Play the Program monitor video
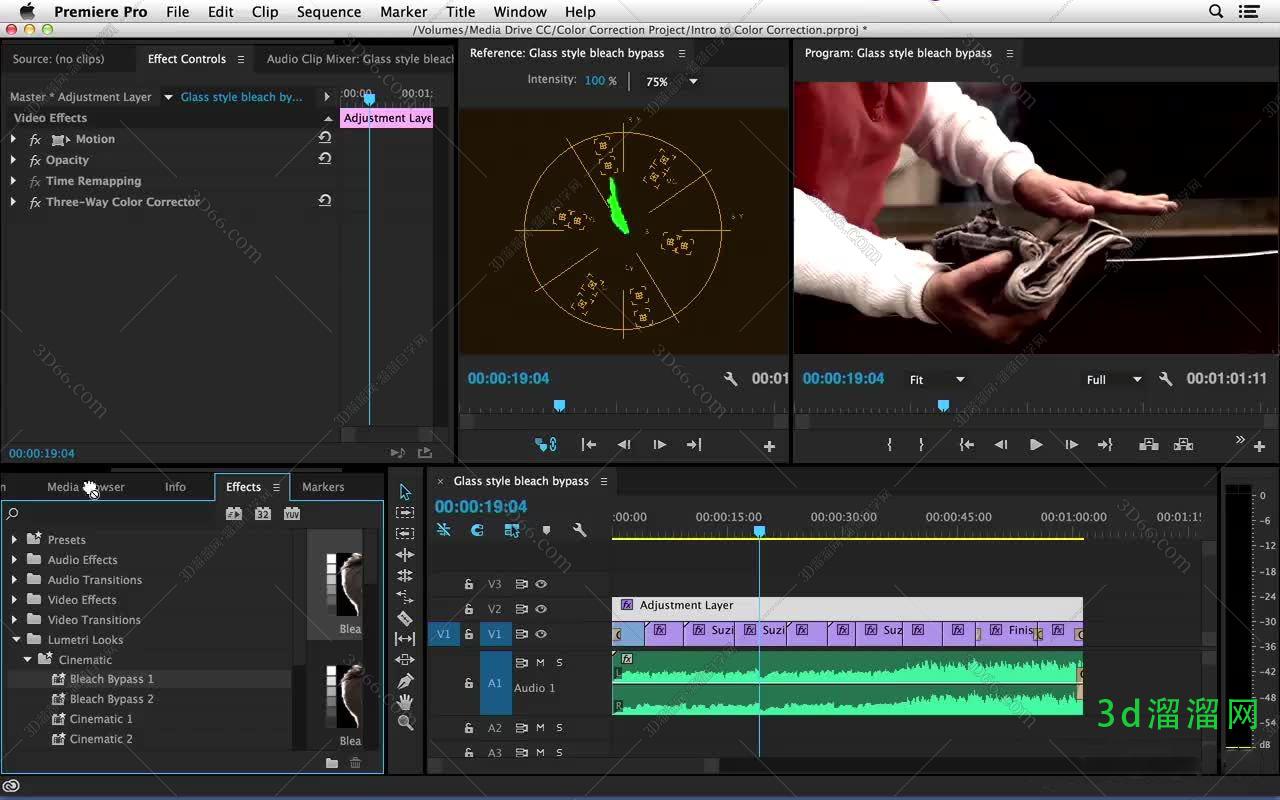The height and width of the screenshot is (800, 1280). (1035, 445)
